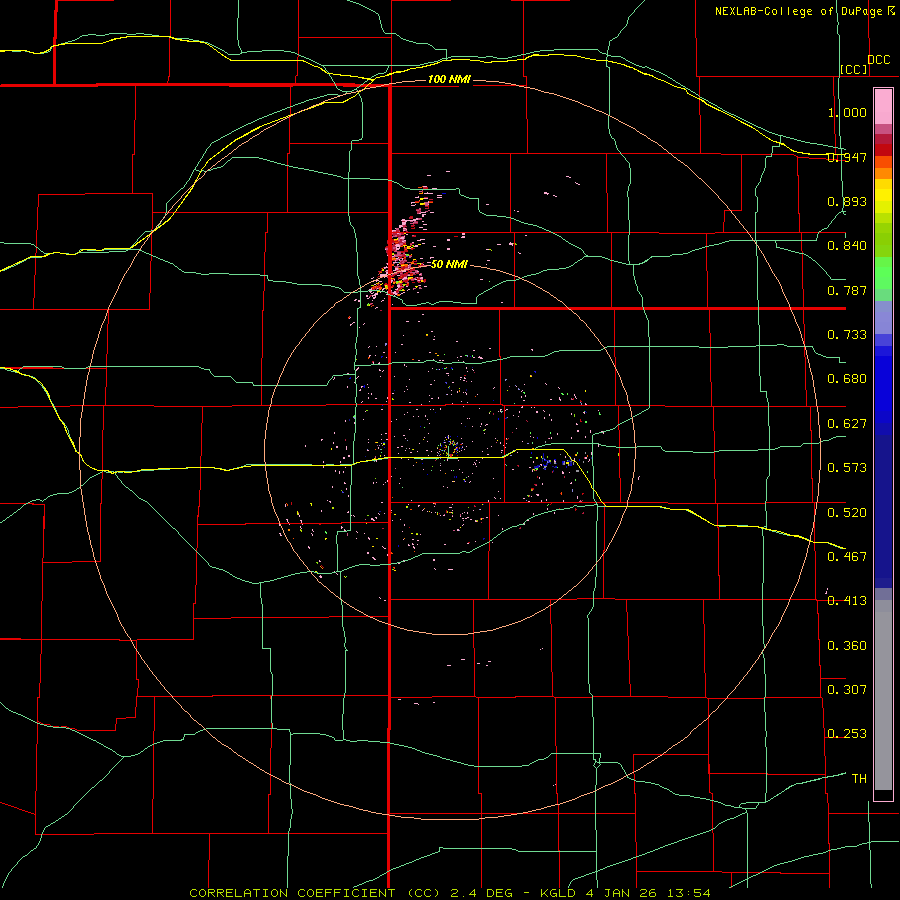Screen dimensions: 900x900
Task: Select the 0.573 scale value
Action: tap(847, 468)
